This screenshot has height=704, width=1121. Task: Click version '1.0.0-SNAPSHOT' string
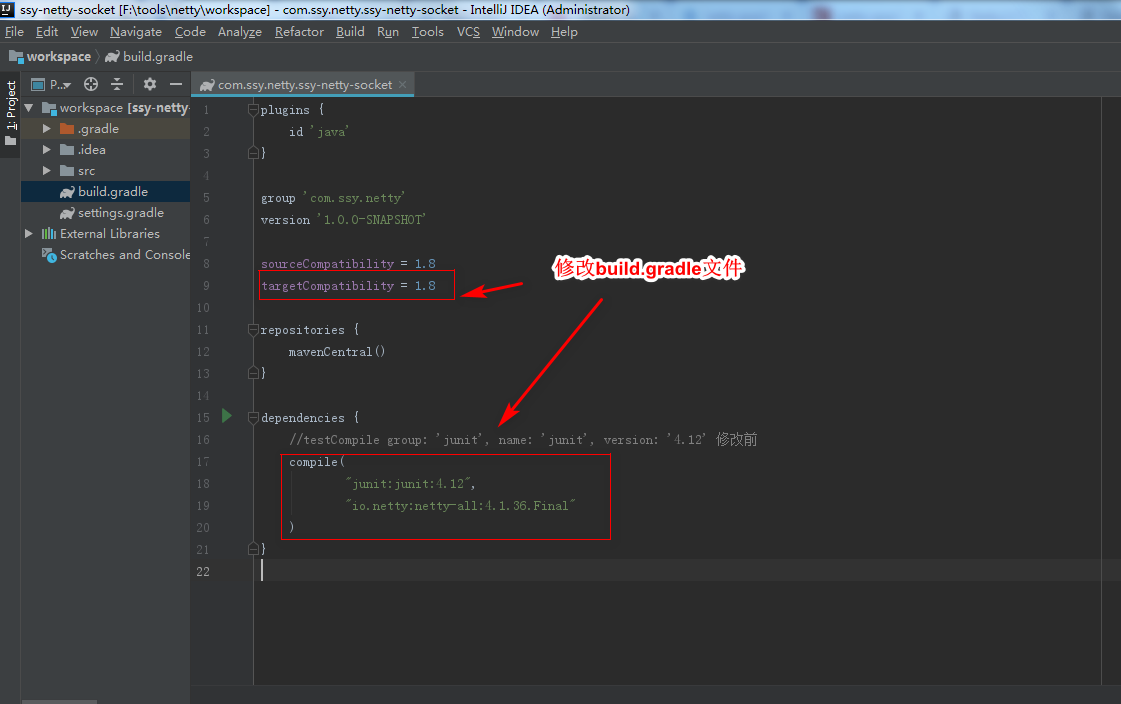[x=371, y=219]
